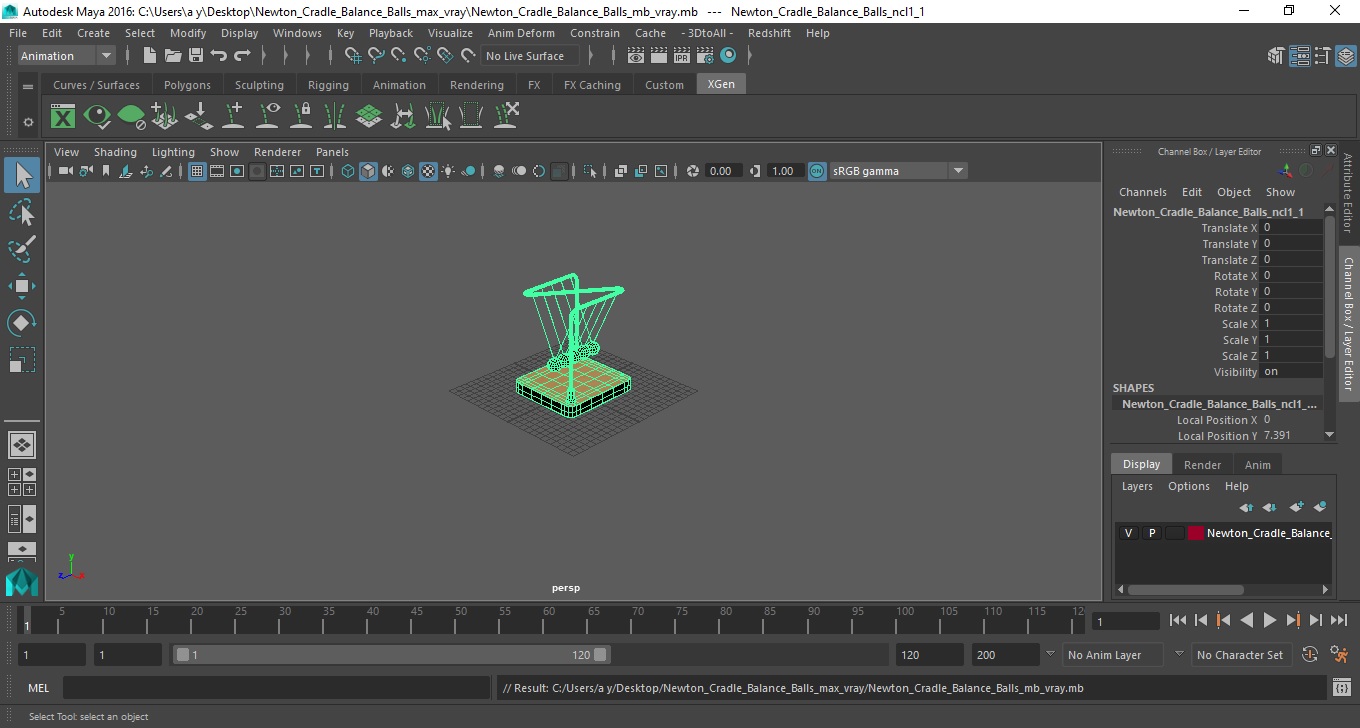Click the layer list horizontal scrollbar
The width and height of the screenshot is (1360, 728).
tap(1186, 590)
